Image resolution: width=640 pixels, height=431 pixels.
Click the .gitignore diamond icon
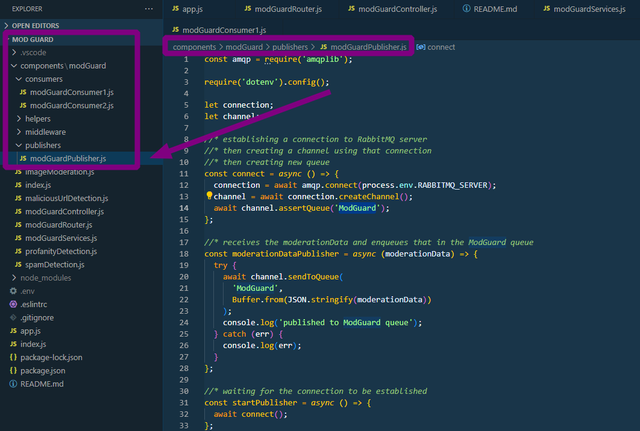13,318
